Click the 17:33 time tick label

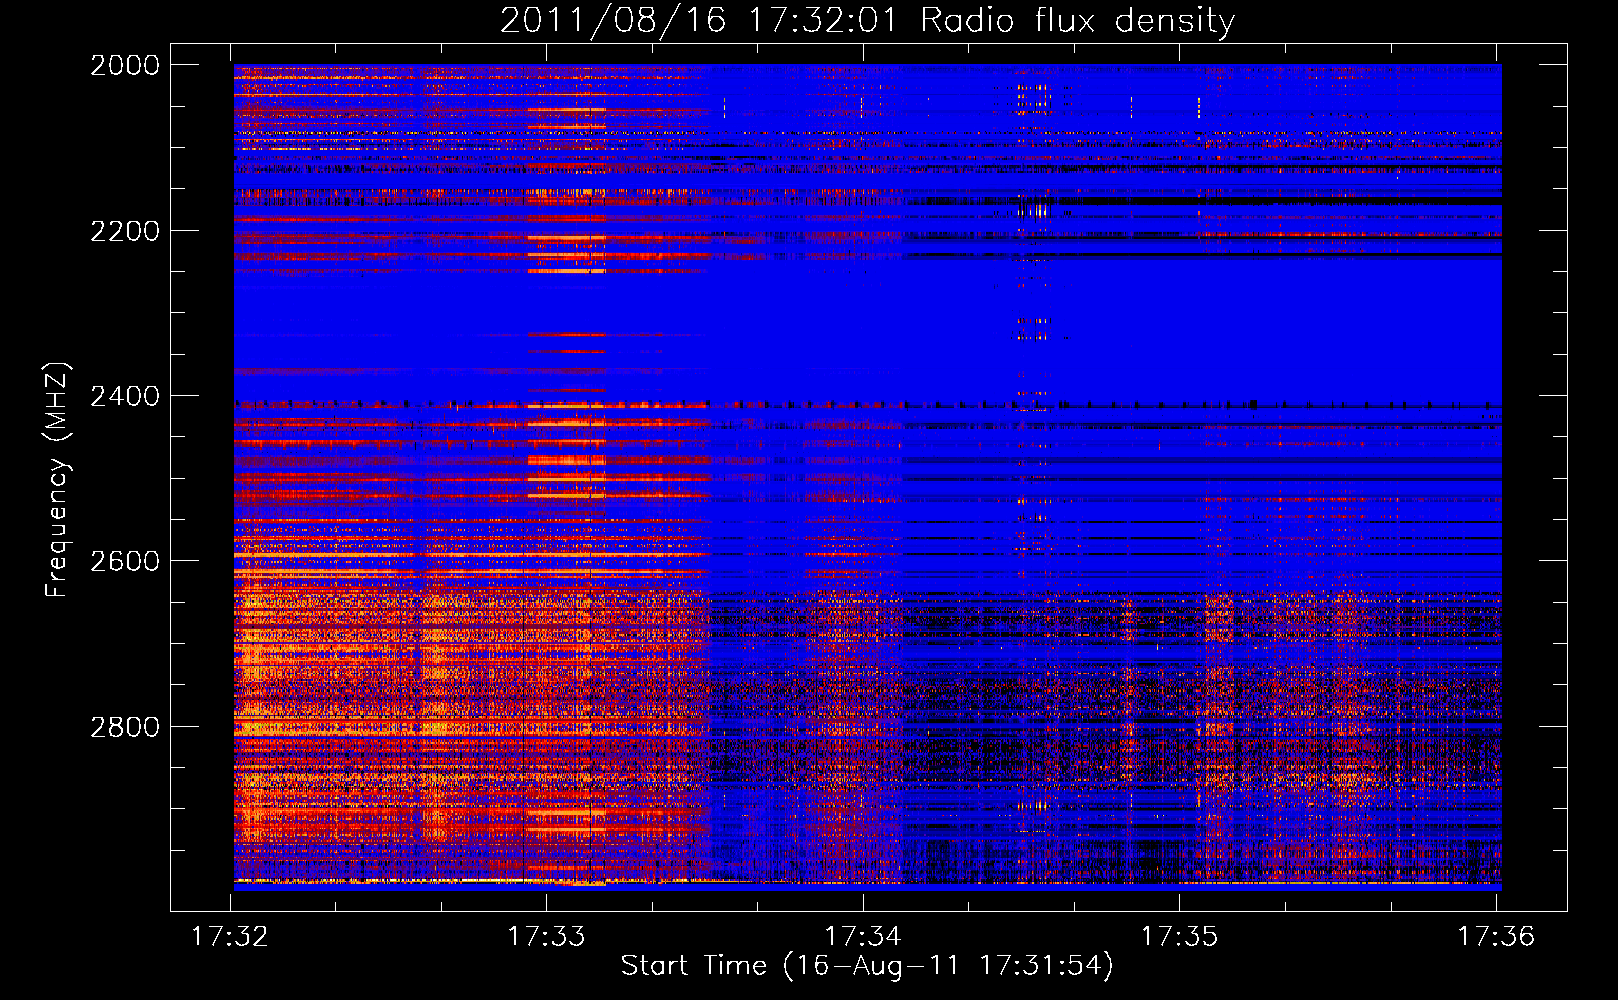pyautogui.click(x=546, y=936)
